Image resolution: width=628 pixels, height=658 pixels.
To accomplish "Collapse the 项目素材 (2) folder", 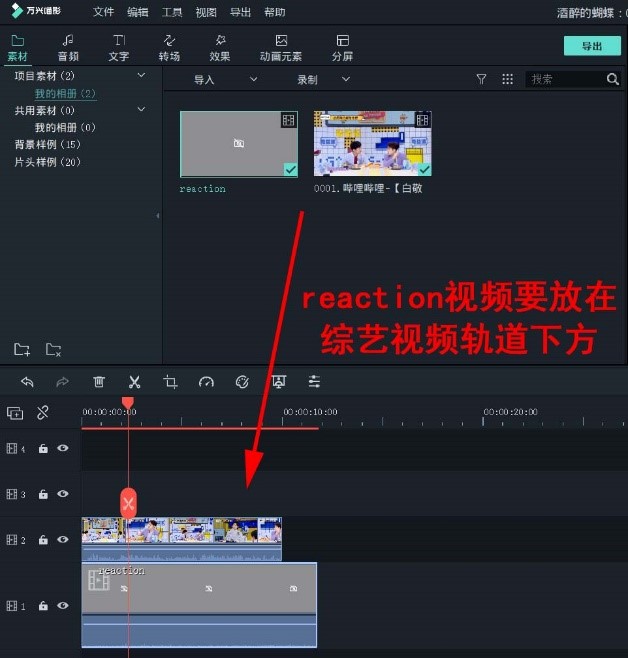I will point(141,76).
